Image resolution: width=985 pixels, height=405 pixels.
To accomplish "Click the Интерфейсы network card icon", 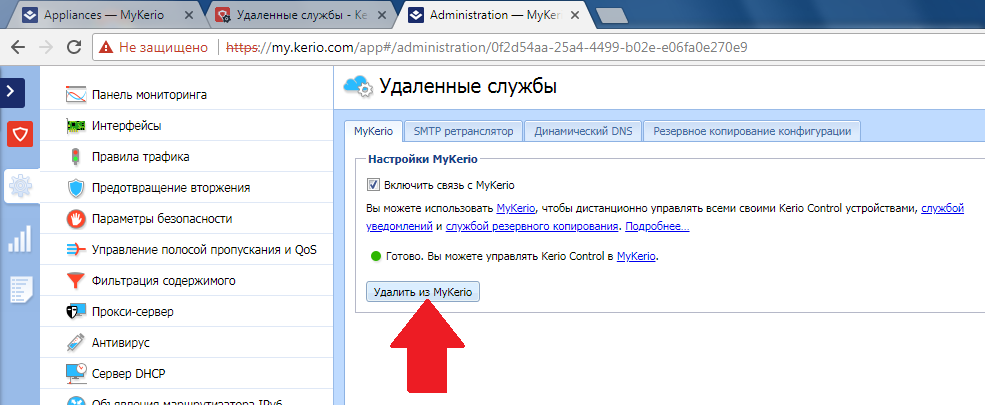I will coord(76,126).
